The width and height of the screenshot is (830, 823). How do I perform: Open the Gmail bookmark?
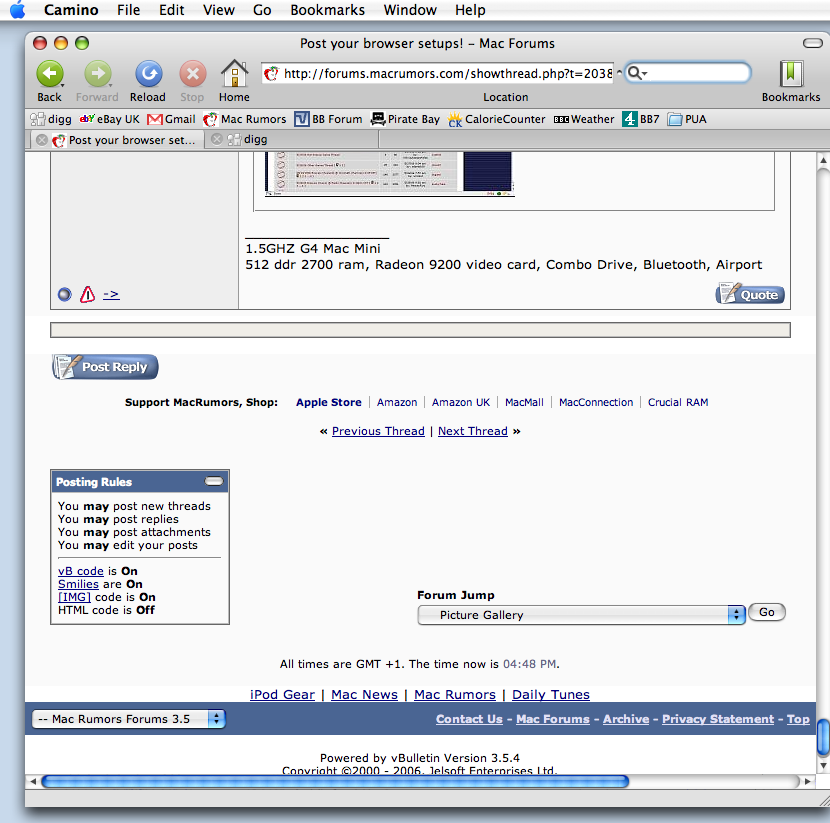(172, 119)
